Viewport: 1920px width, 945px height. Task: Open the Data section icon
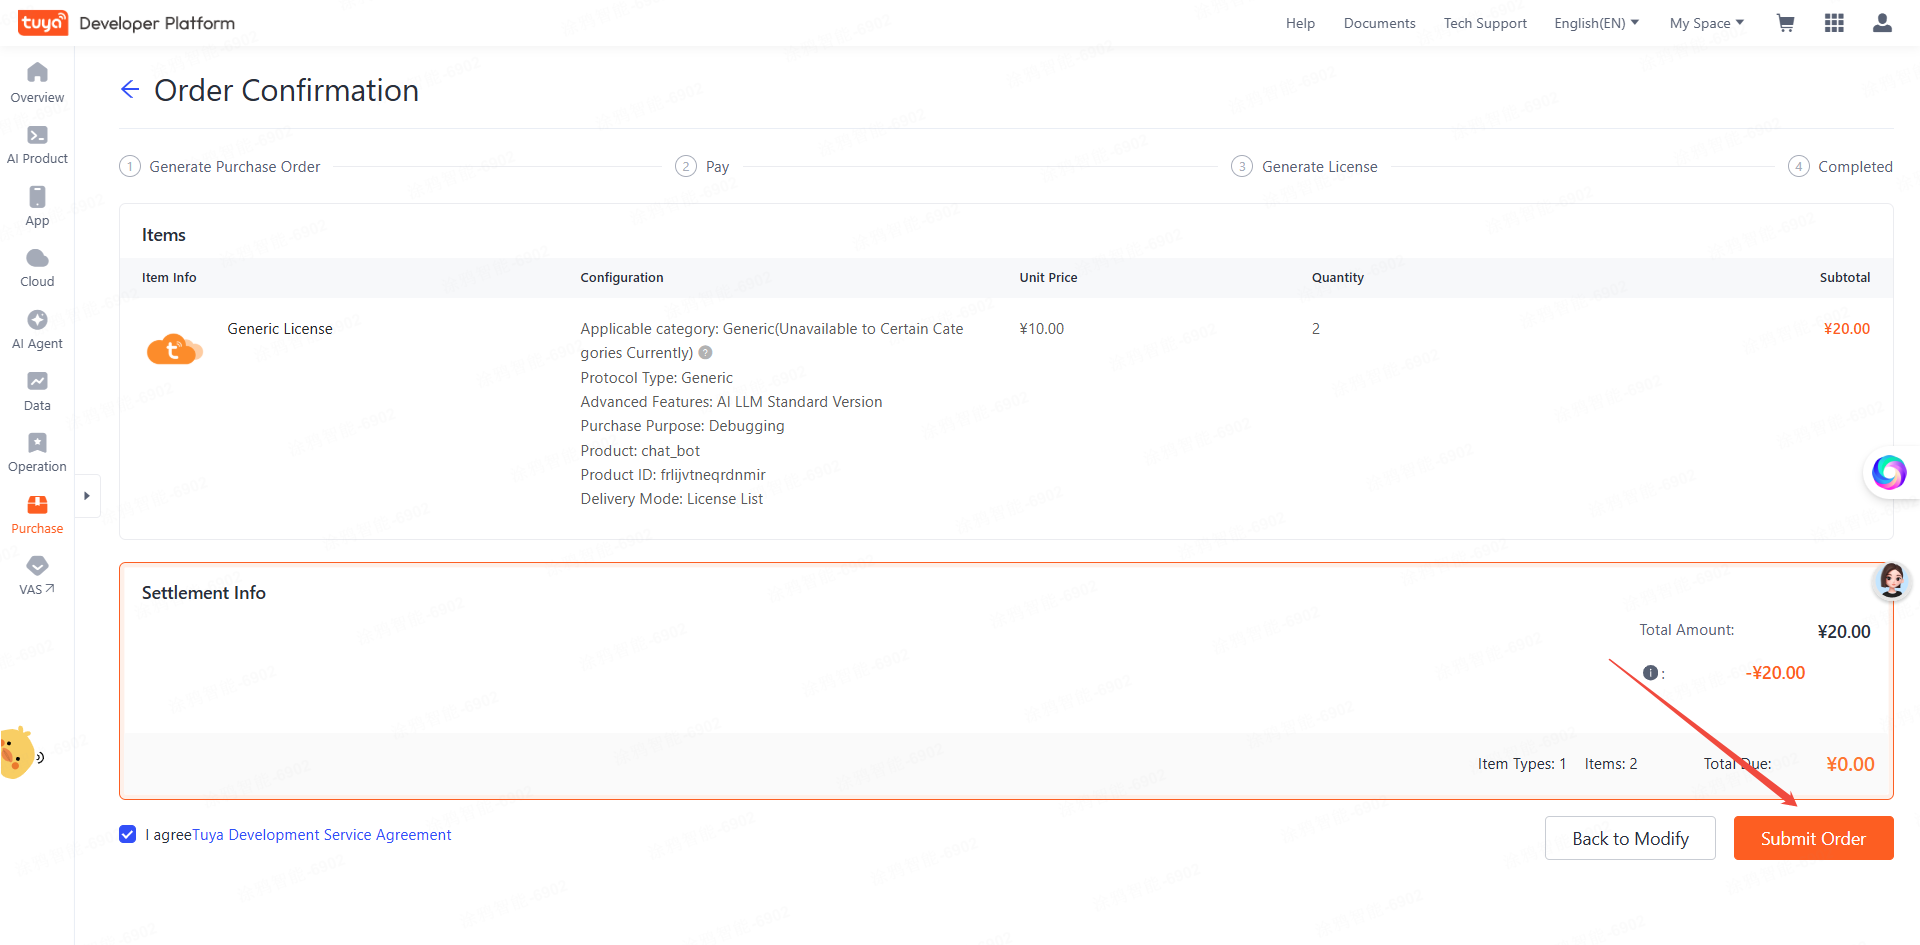(37, 381)
